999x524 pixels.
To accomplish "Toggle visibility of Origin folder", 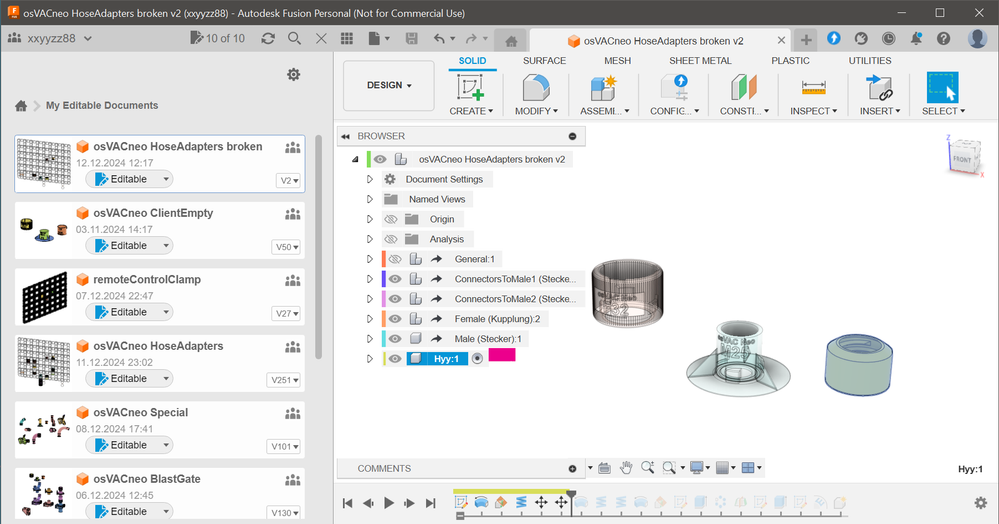I will coord(391,219).
